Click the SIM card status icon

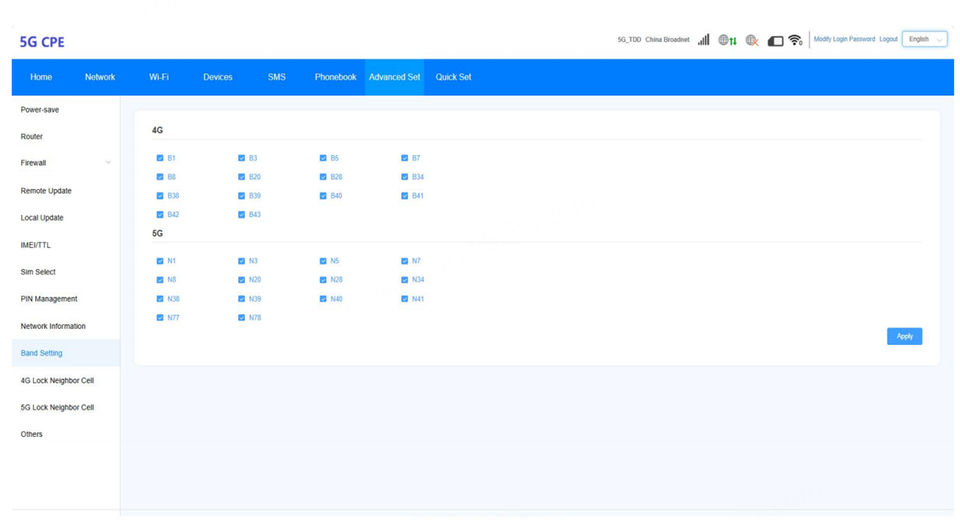[775, 40]
